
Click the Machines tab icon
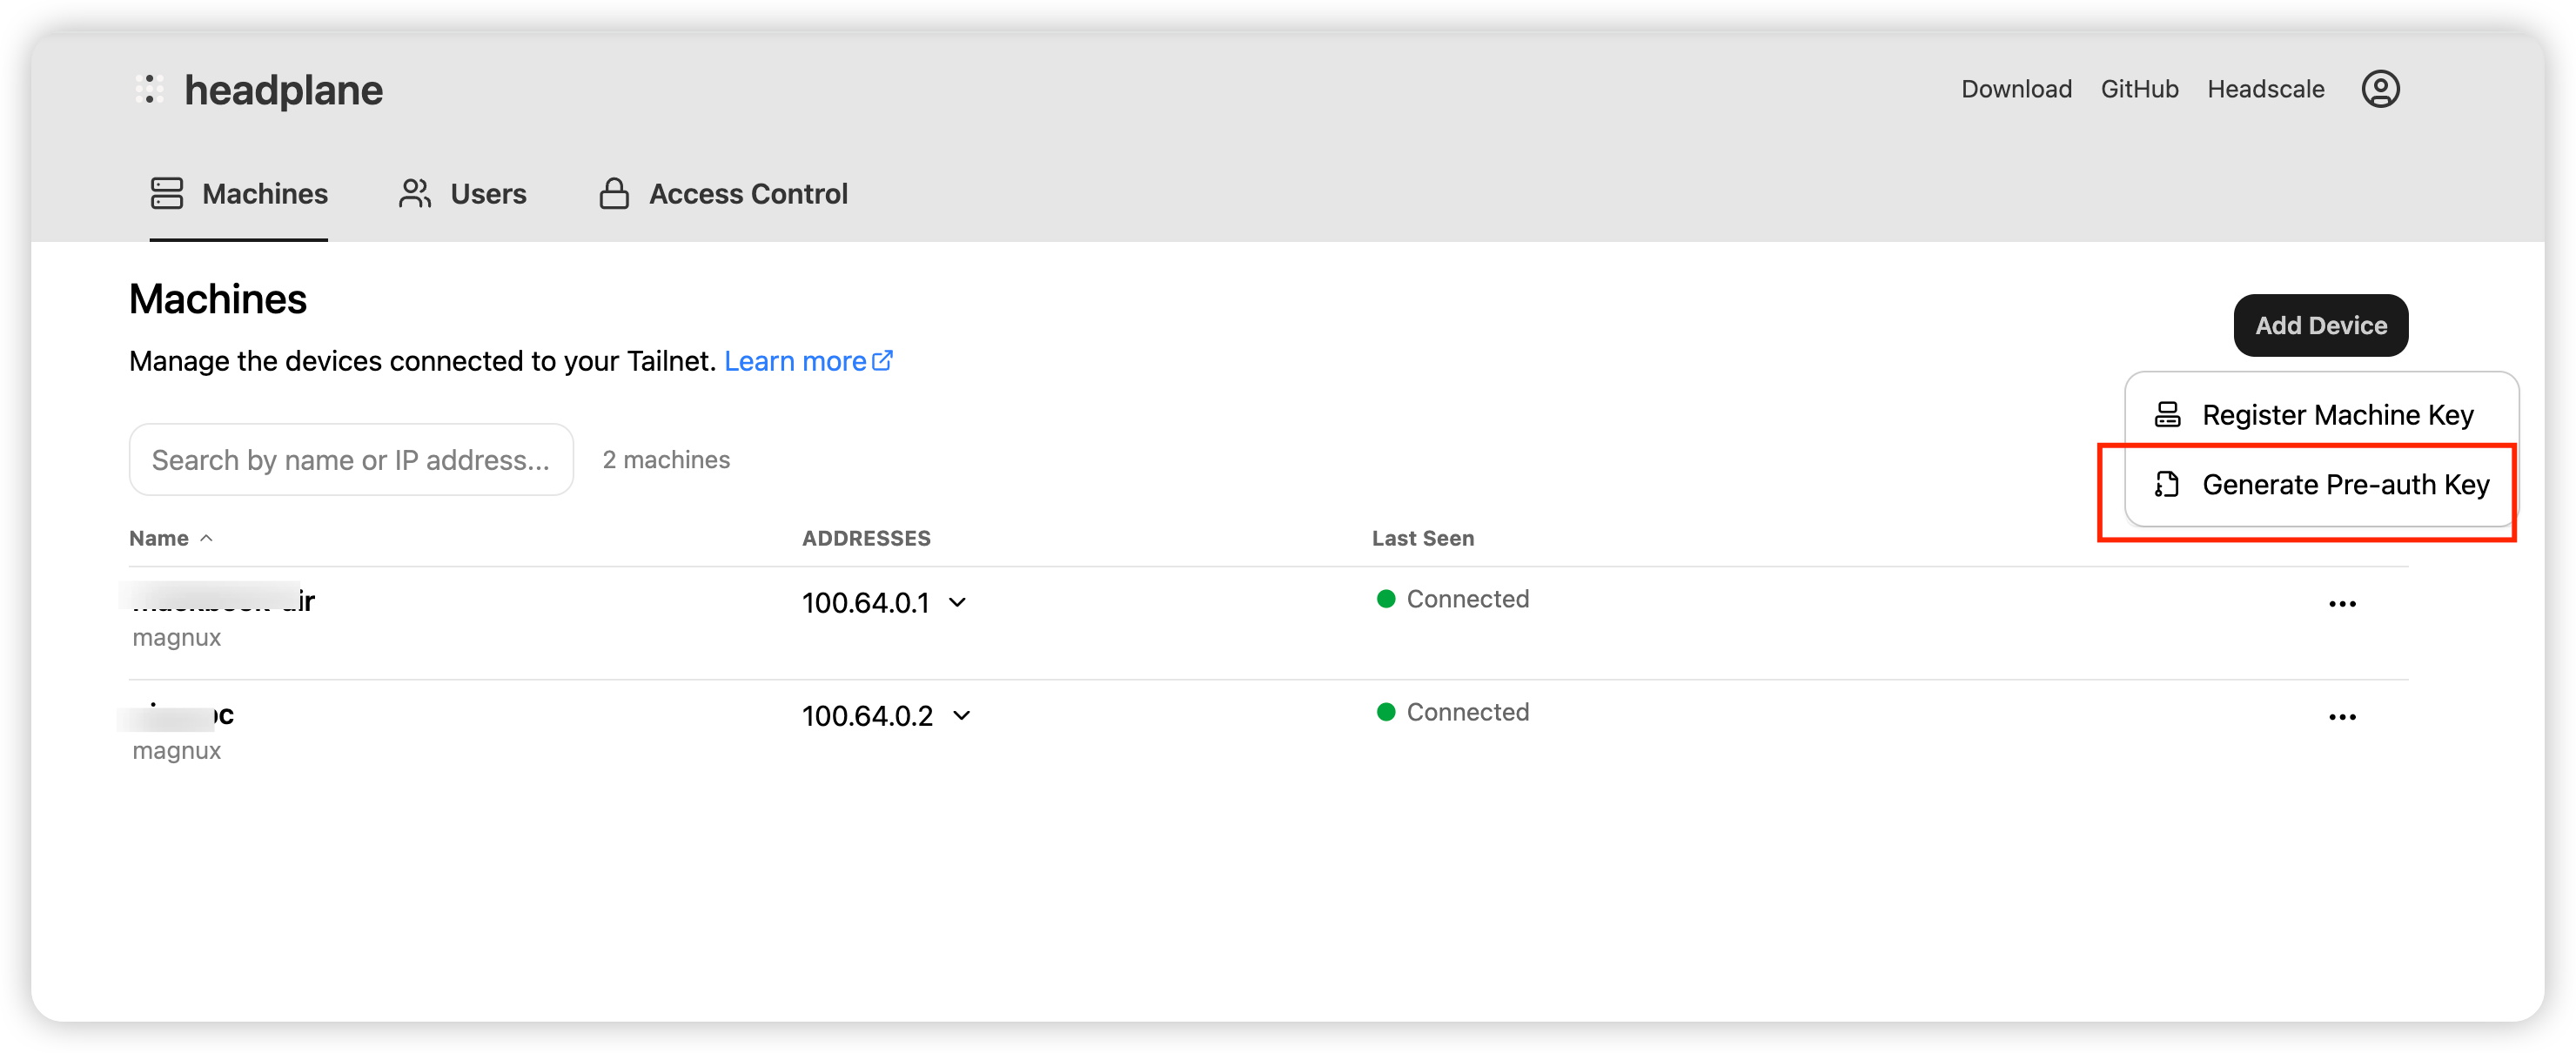pos(166,193)
